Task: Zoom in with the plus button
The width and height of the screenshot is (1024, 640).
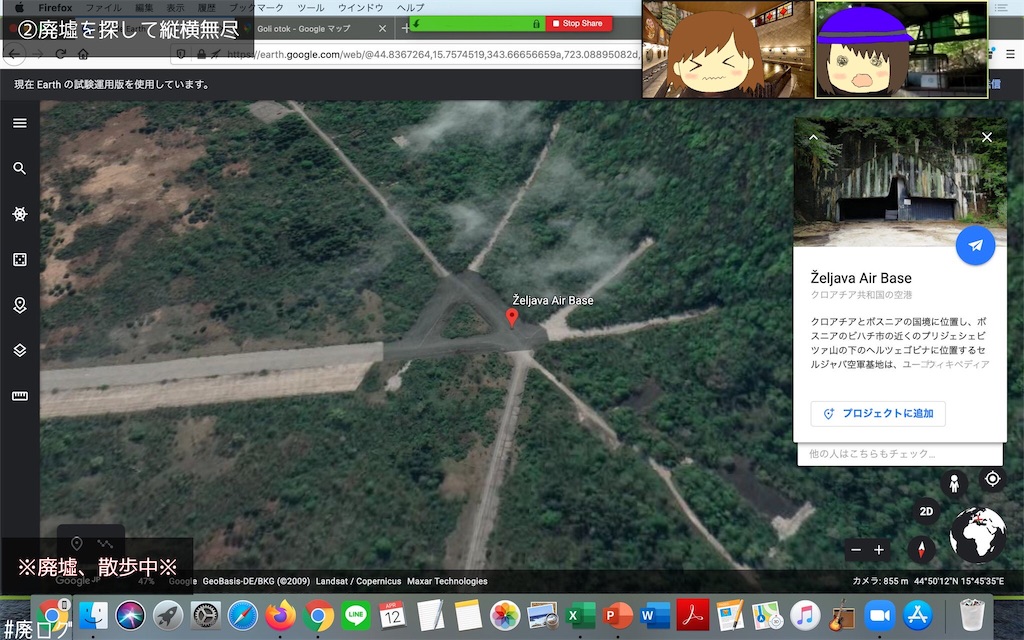Action: (879, 550)
